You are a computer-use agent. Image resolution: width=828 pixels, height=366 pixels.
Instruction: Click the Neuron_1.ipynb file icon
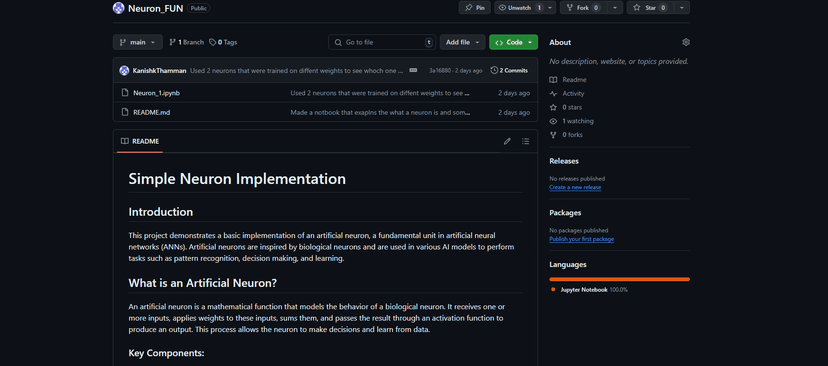tap(125, 93)
